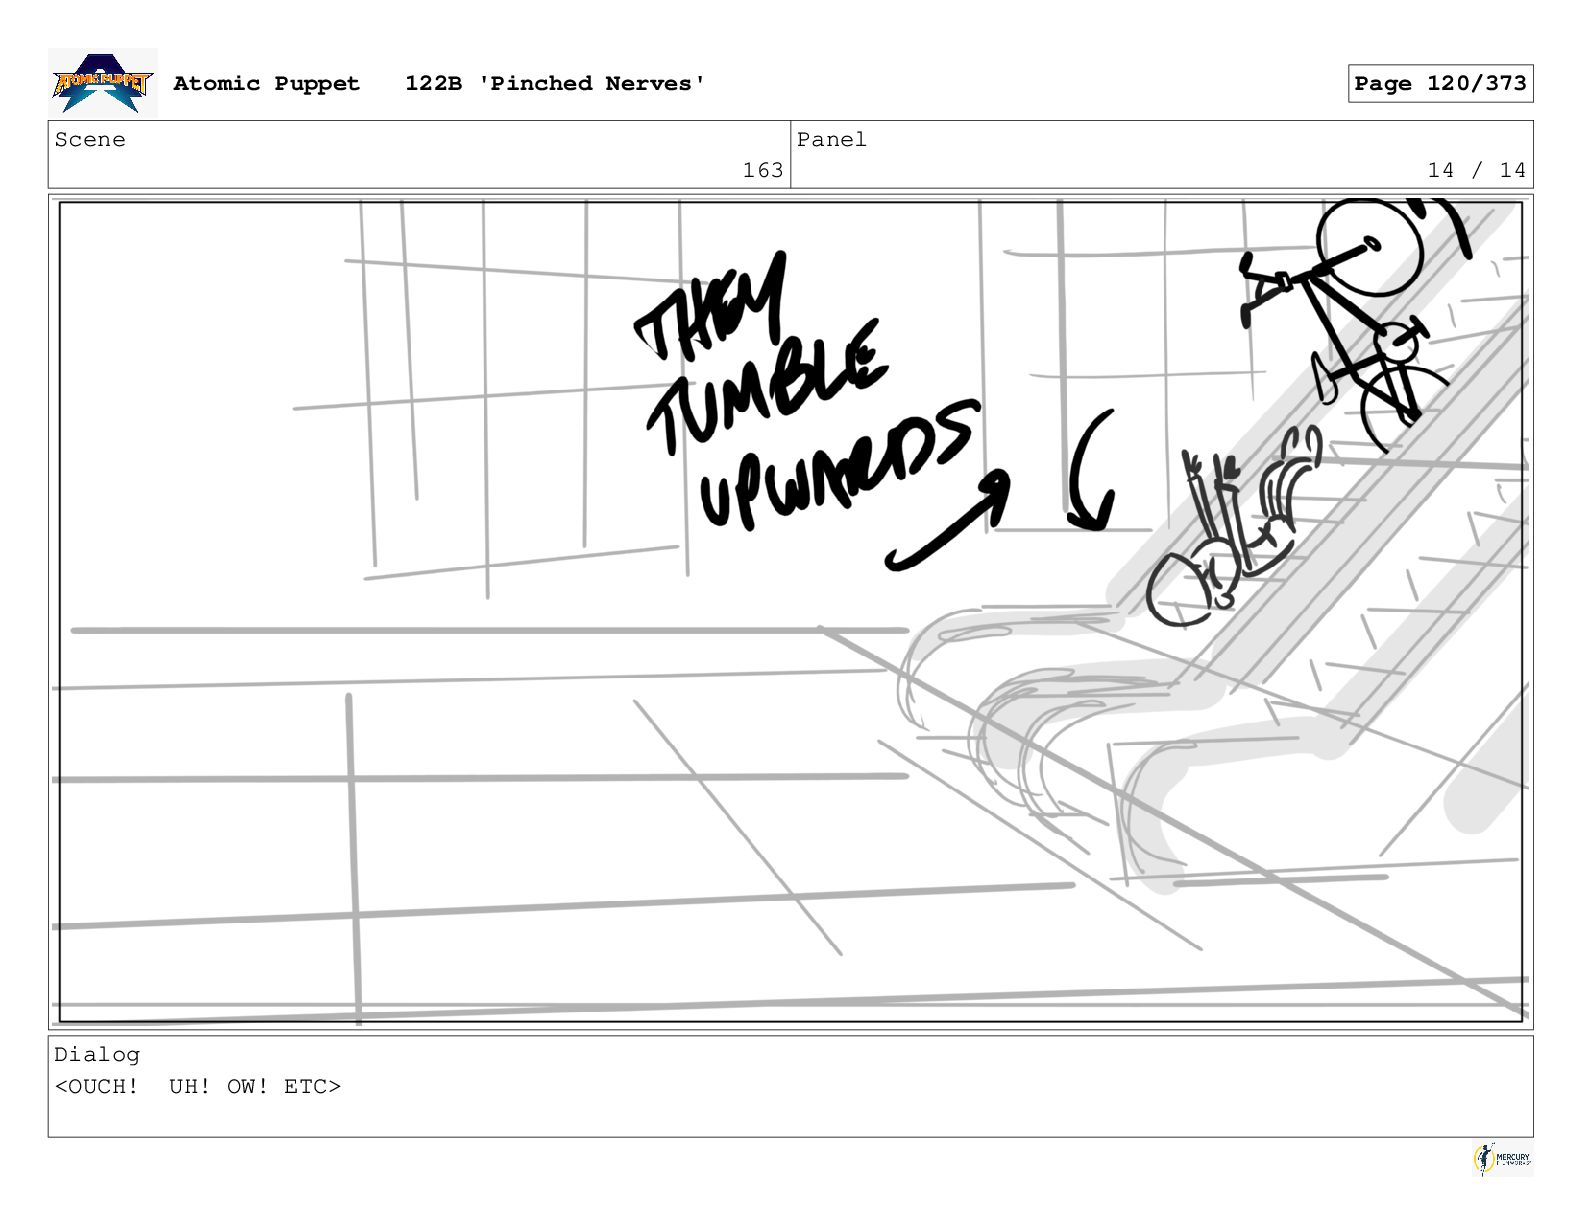Screen dimensions: 1582x1225
Task: Select the episode title "122B 'Pinched Nerves'"
Action: (x=555, y=84)
